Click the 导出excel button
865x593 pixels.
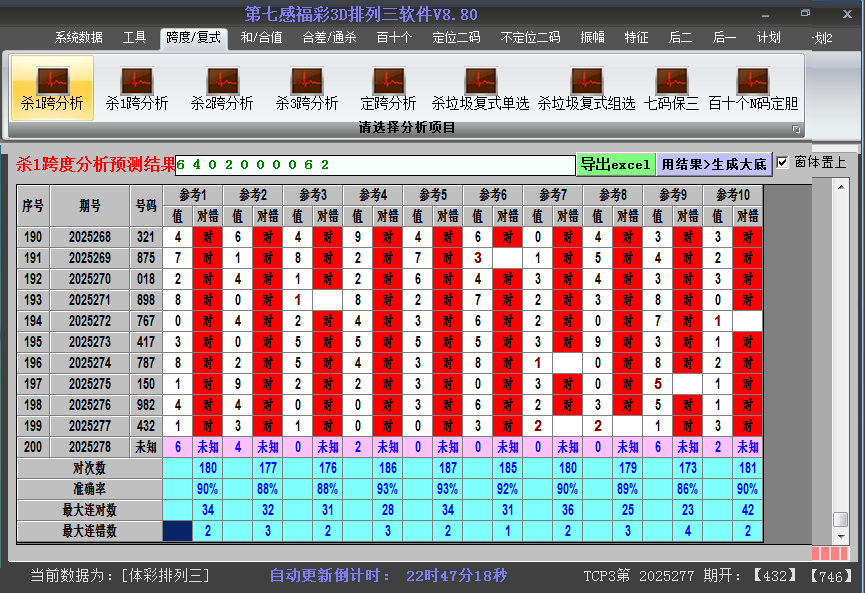point(615,162)
